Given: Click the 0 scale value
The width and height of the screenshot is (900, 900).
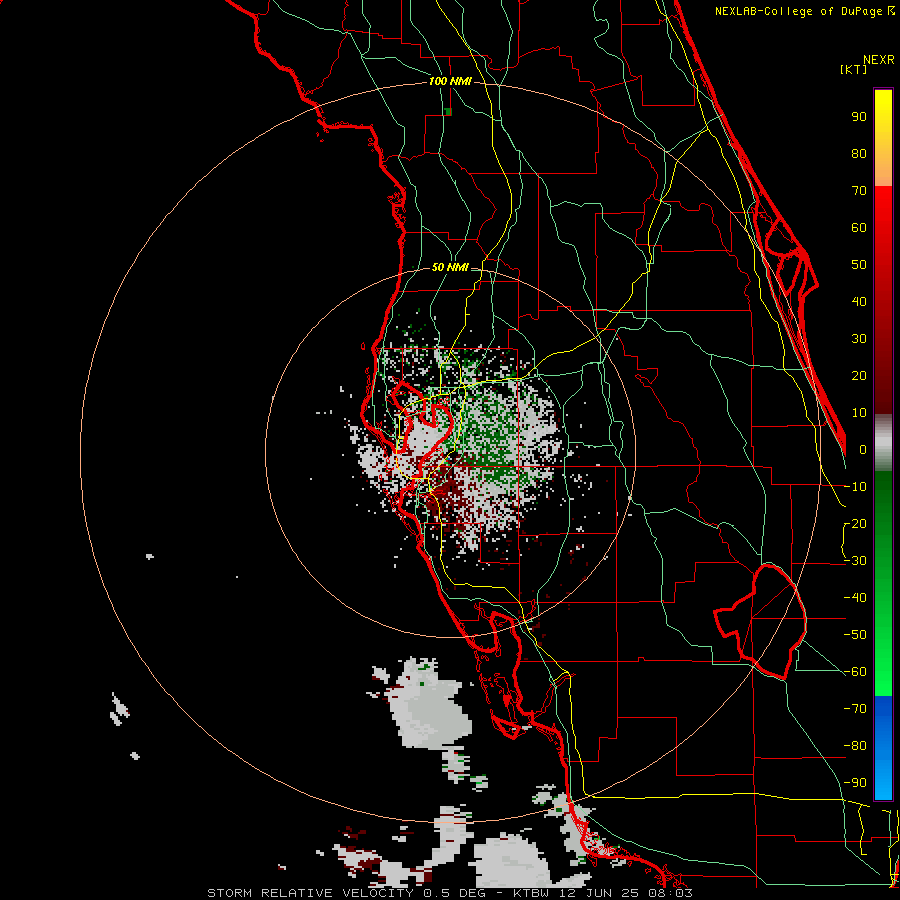Looking at the screenshot, I should coord(863,449).
